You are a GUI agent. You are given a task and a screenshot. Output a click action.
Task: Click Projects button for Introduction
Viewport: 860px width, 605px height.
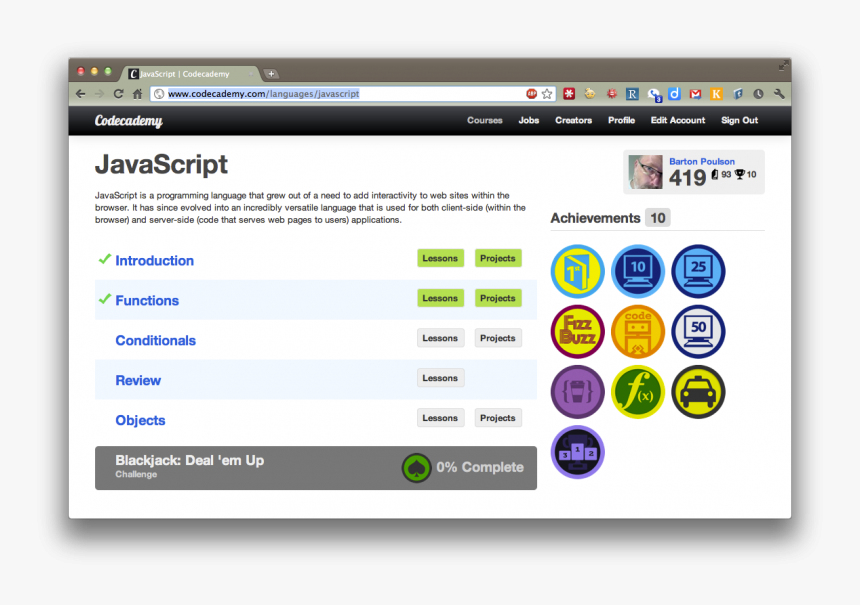coord(498,258)
